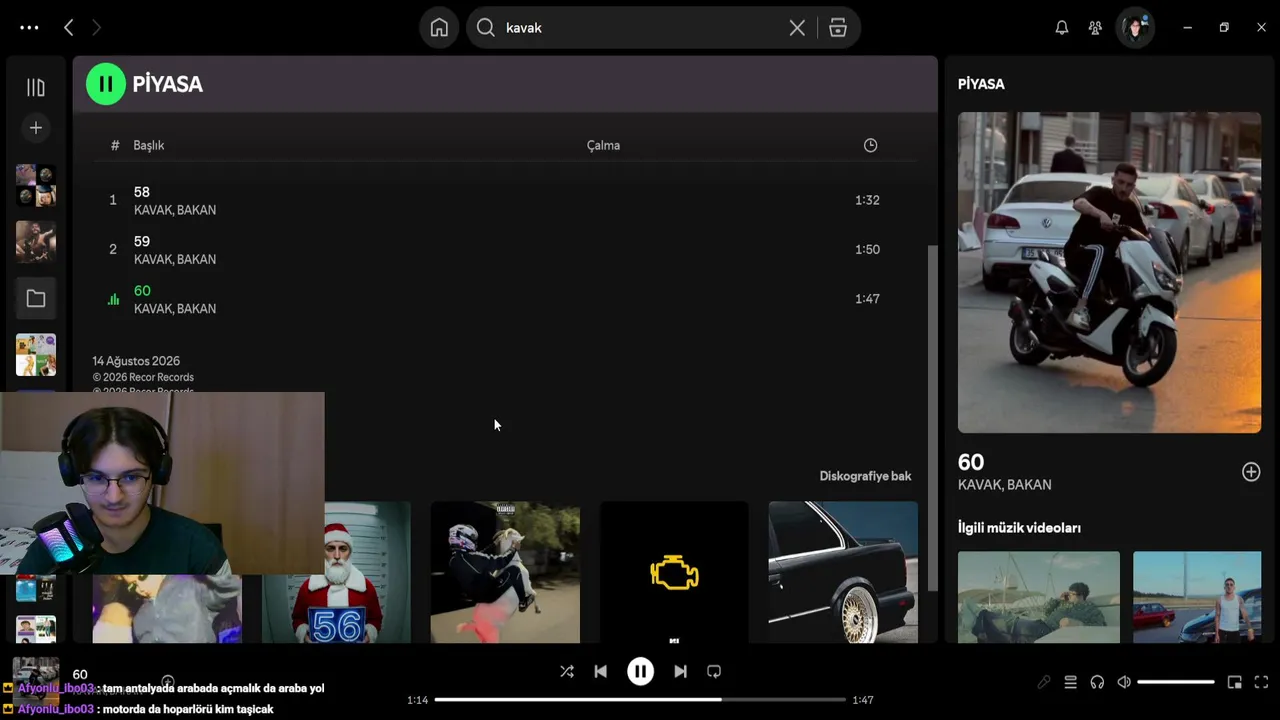Pause PİYASA with the green header button
Viewport: 1280px width, 720px height.
105,84
